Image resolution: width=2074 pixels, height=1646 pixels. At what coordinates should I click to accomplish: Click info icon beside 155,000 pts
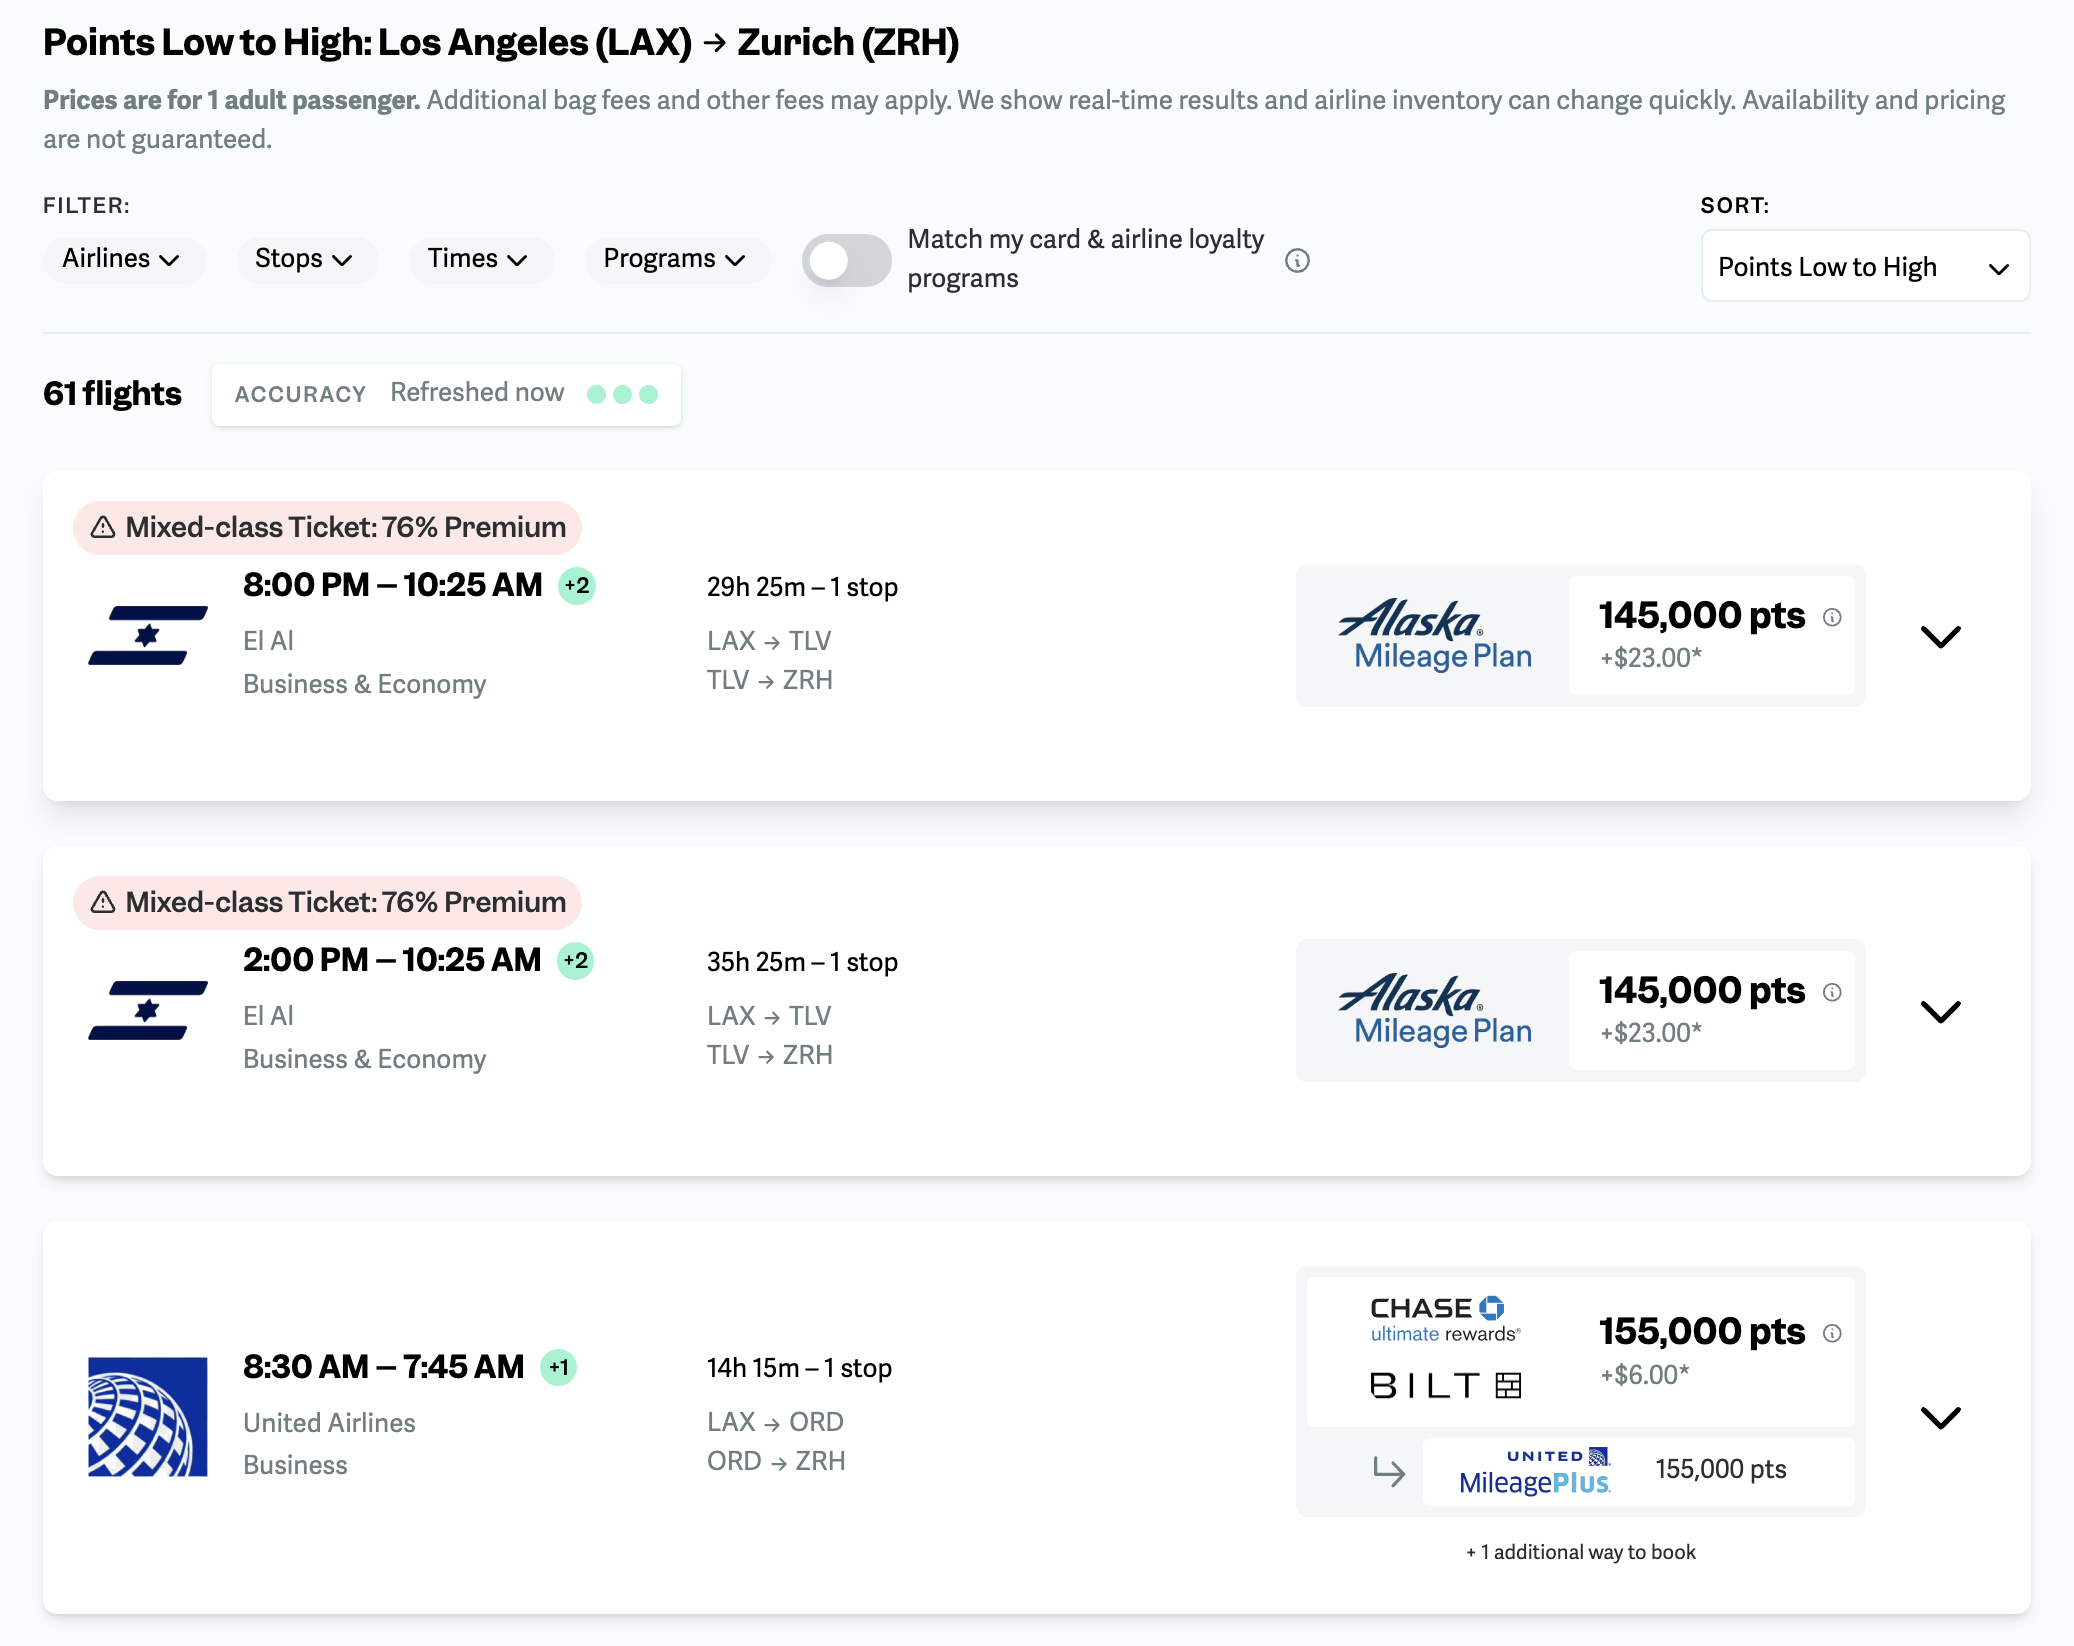click(1832, 1333)
